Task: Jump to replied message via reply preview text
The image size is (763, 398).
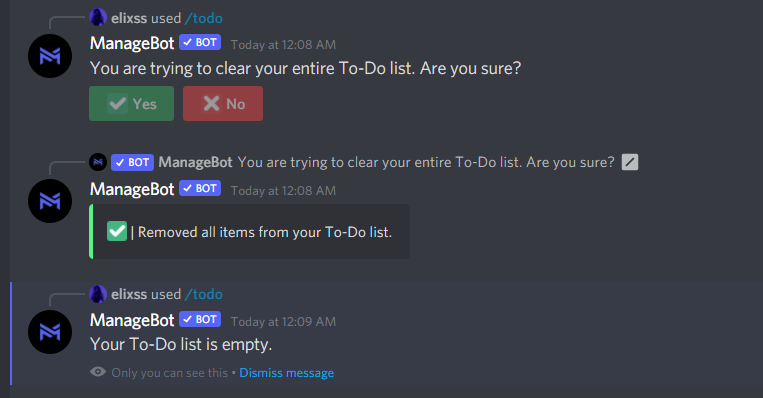Action: pyautogui.click(x=426, y=162)
